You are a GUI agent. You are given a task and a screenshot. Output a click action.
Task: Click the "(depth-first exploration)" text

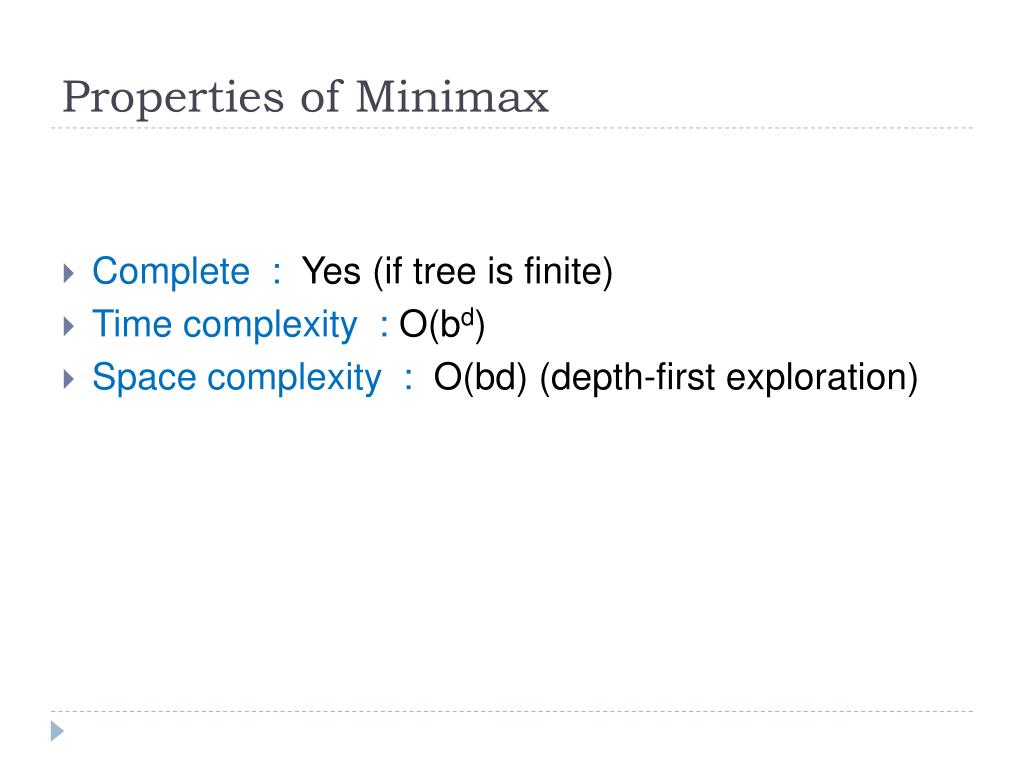pos(729,377)
